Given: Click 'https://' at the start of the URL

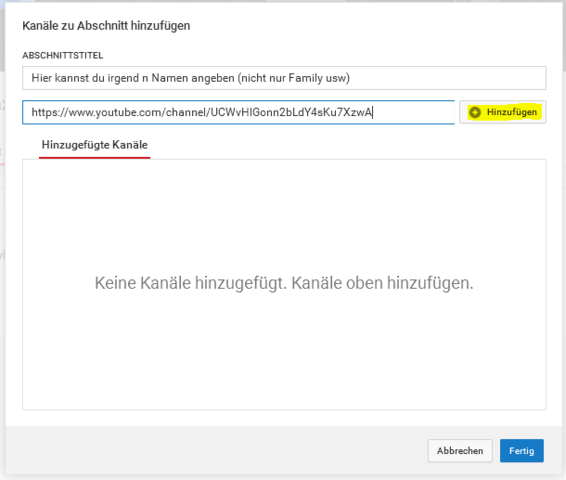Looking at the screenshot, I should [49, 112].
